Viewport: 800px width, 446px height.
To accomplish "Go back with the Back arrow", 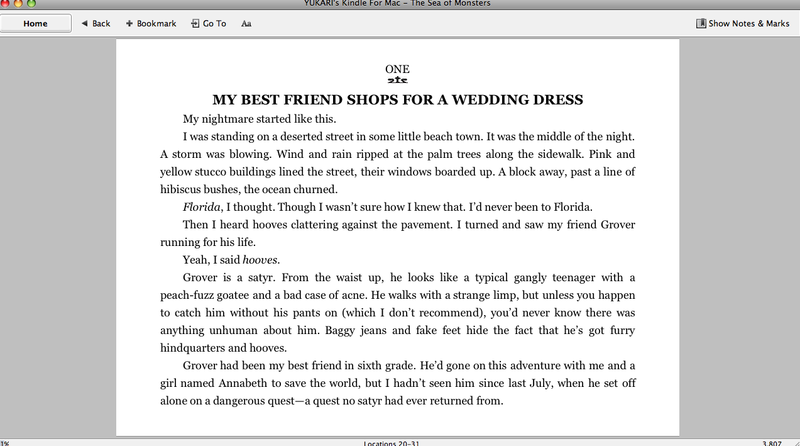I will pyautogui.click(x=95, y=23).
